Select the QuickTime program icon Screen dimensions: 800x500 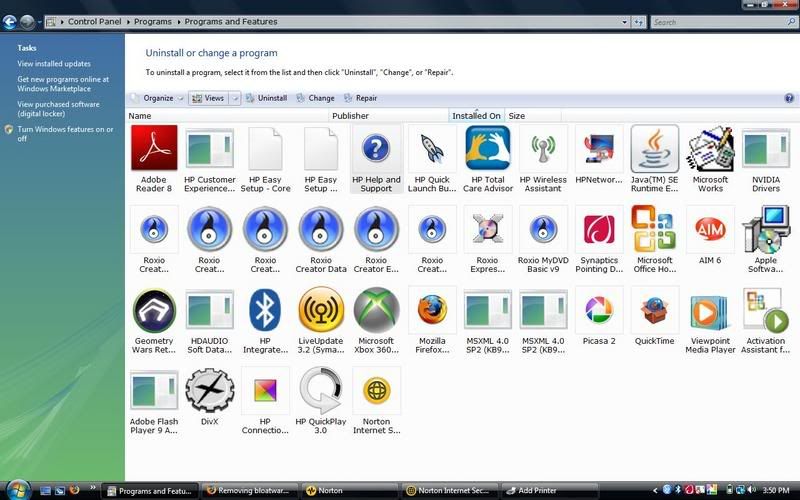pos(655,310)
